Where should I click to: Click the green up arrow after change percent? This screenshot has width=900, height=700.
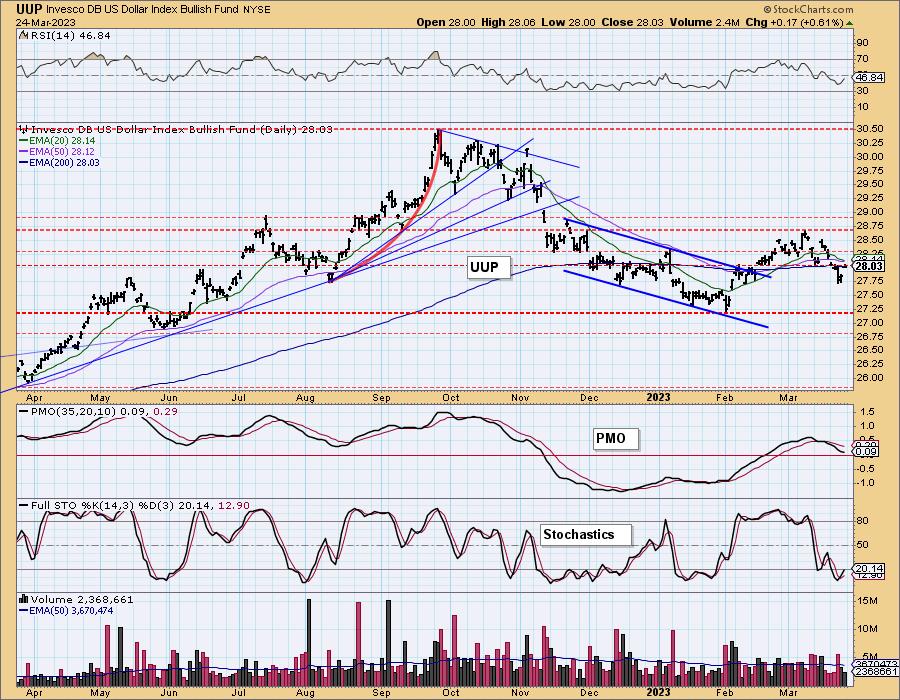point(849,23)
